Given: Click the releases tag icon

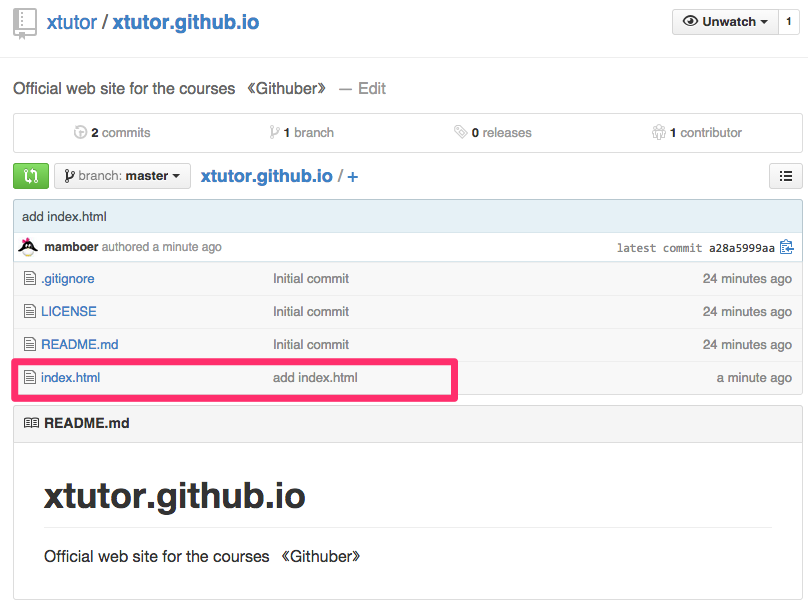Looking at the screenshot, I should (460, 132).
